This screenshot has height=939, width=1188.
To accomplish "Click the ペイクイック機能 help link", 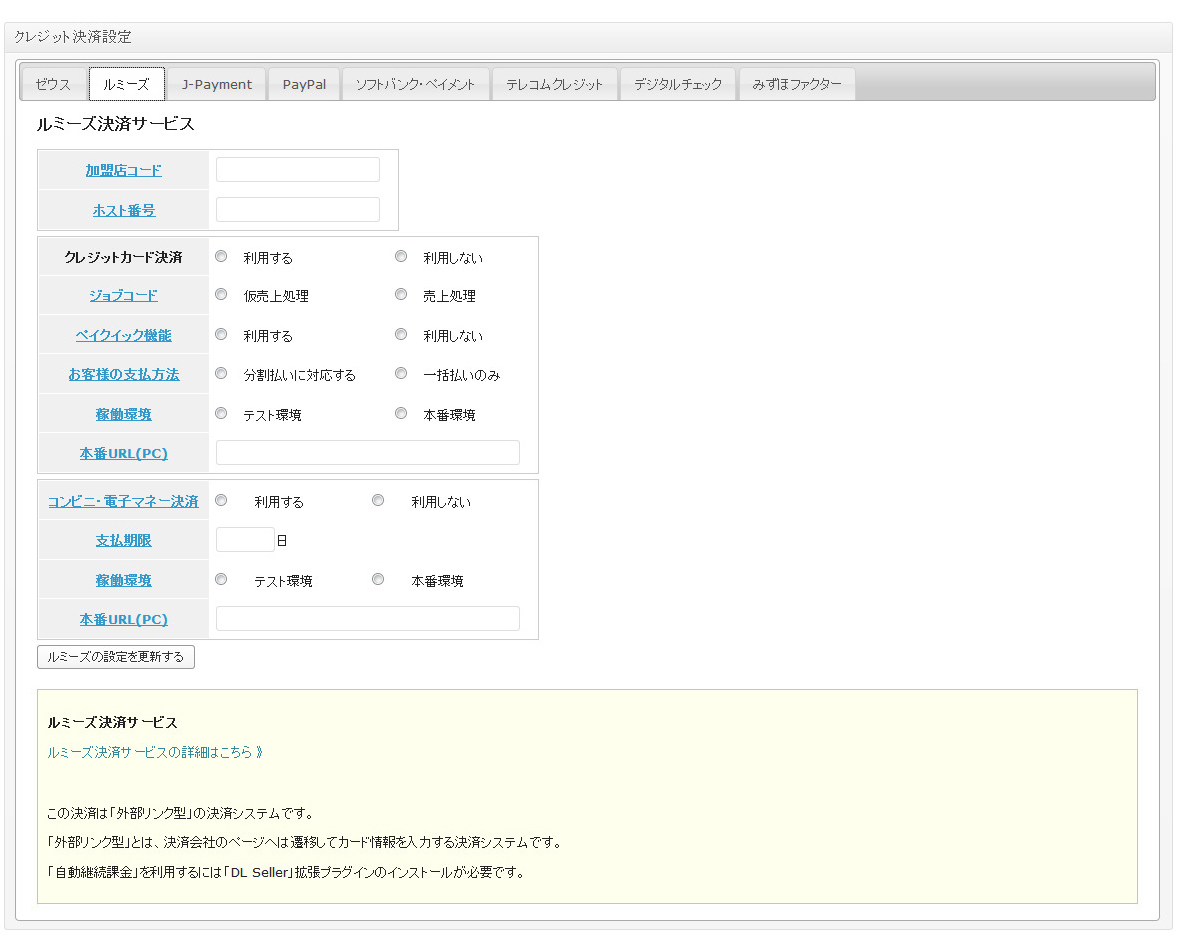I will pyautogui.click(x=123, y=335).
